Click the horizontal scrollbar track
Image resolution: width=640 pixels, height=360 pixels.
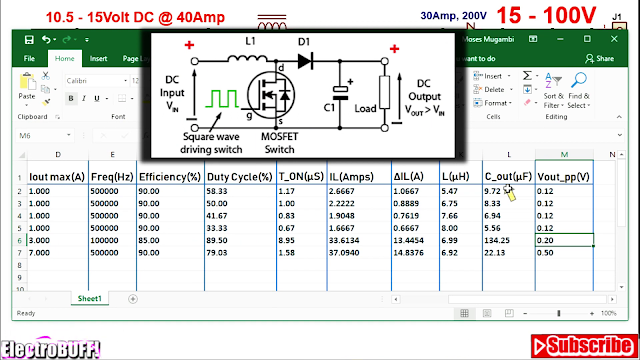tap(527, 300)
